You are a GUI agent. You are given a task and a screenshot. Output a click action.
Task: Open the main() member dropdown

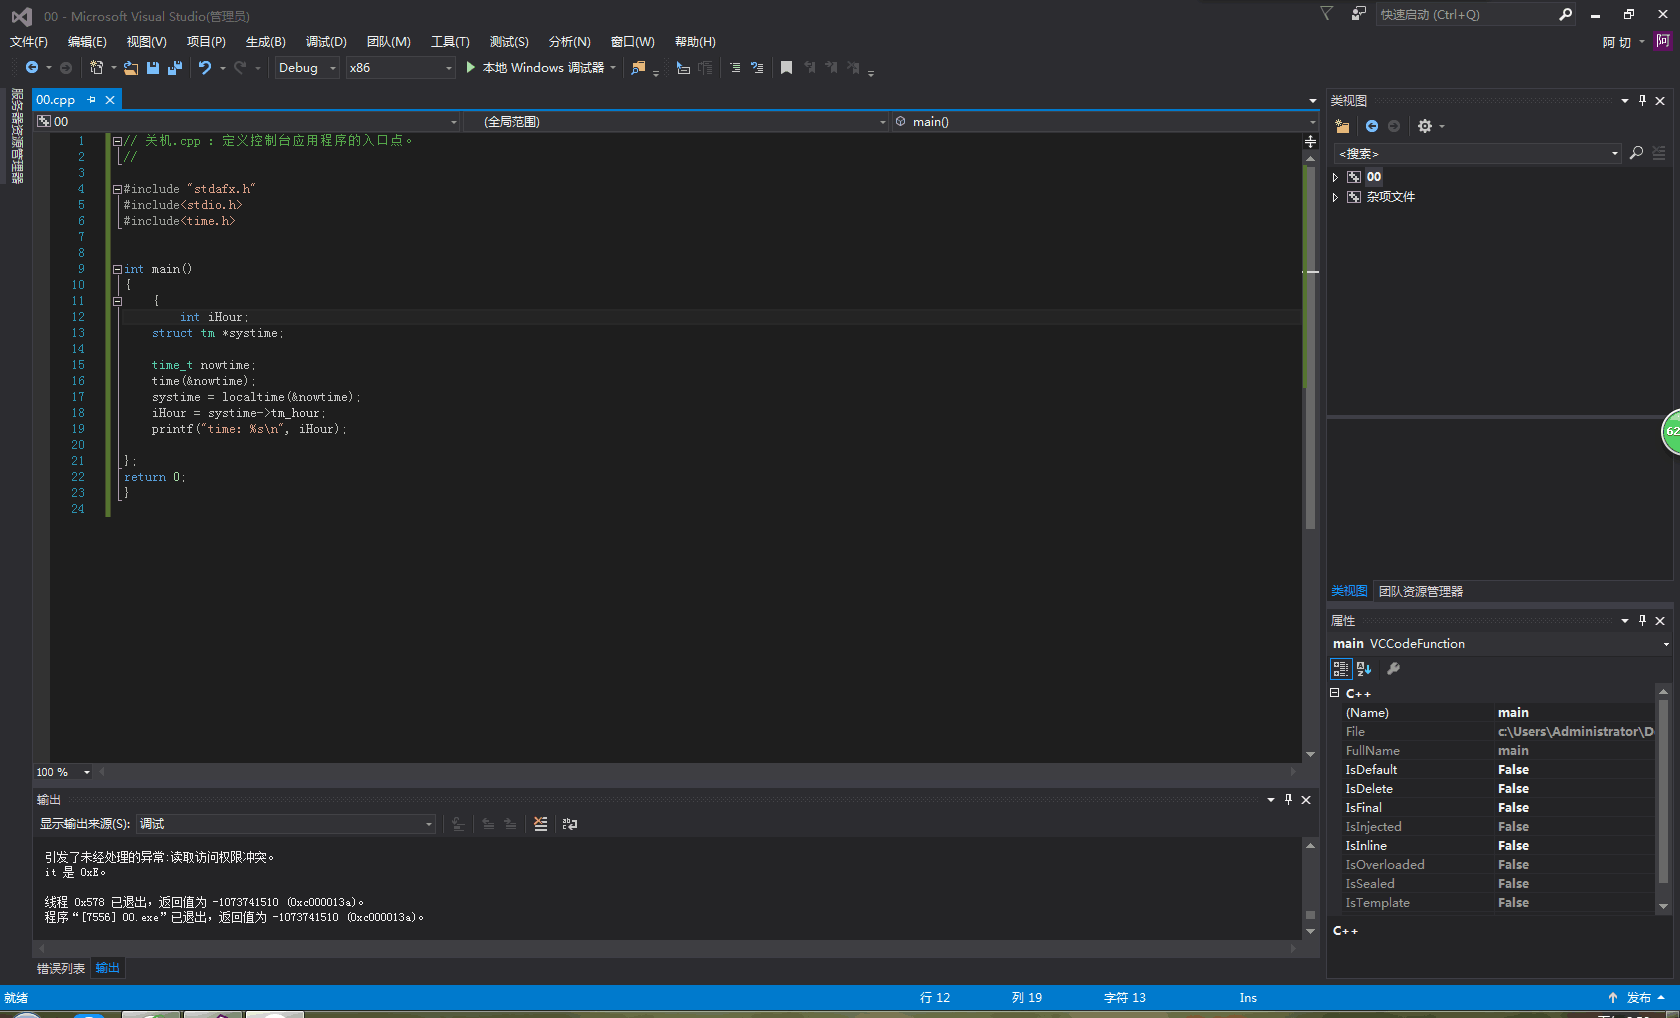coord(1105,122)
